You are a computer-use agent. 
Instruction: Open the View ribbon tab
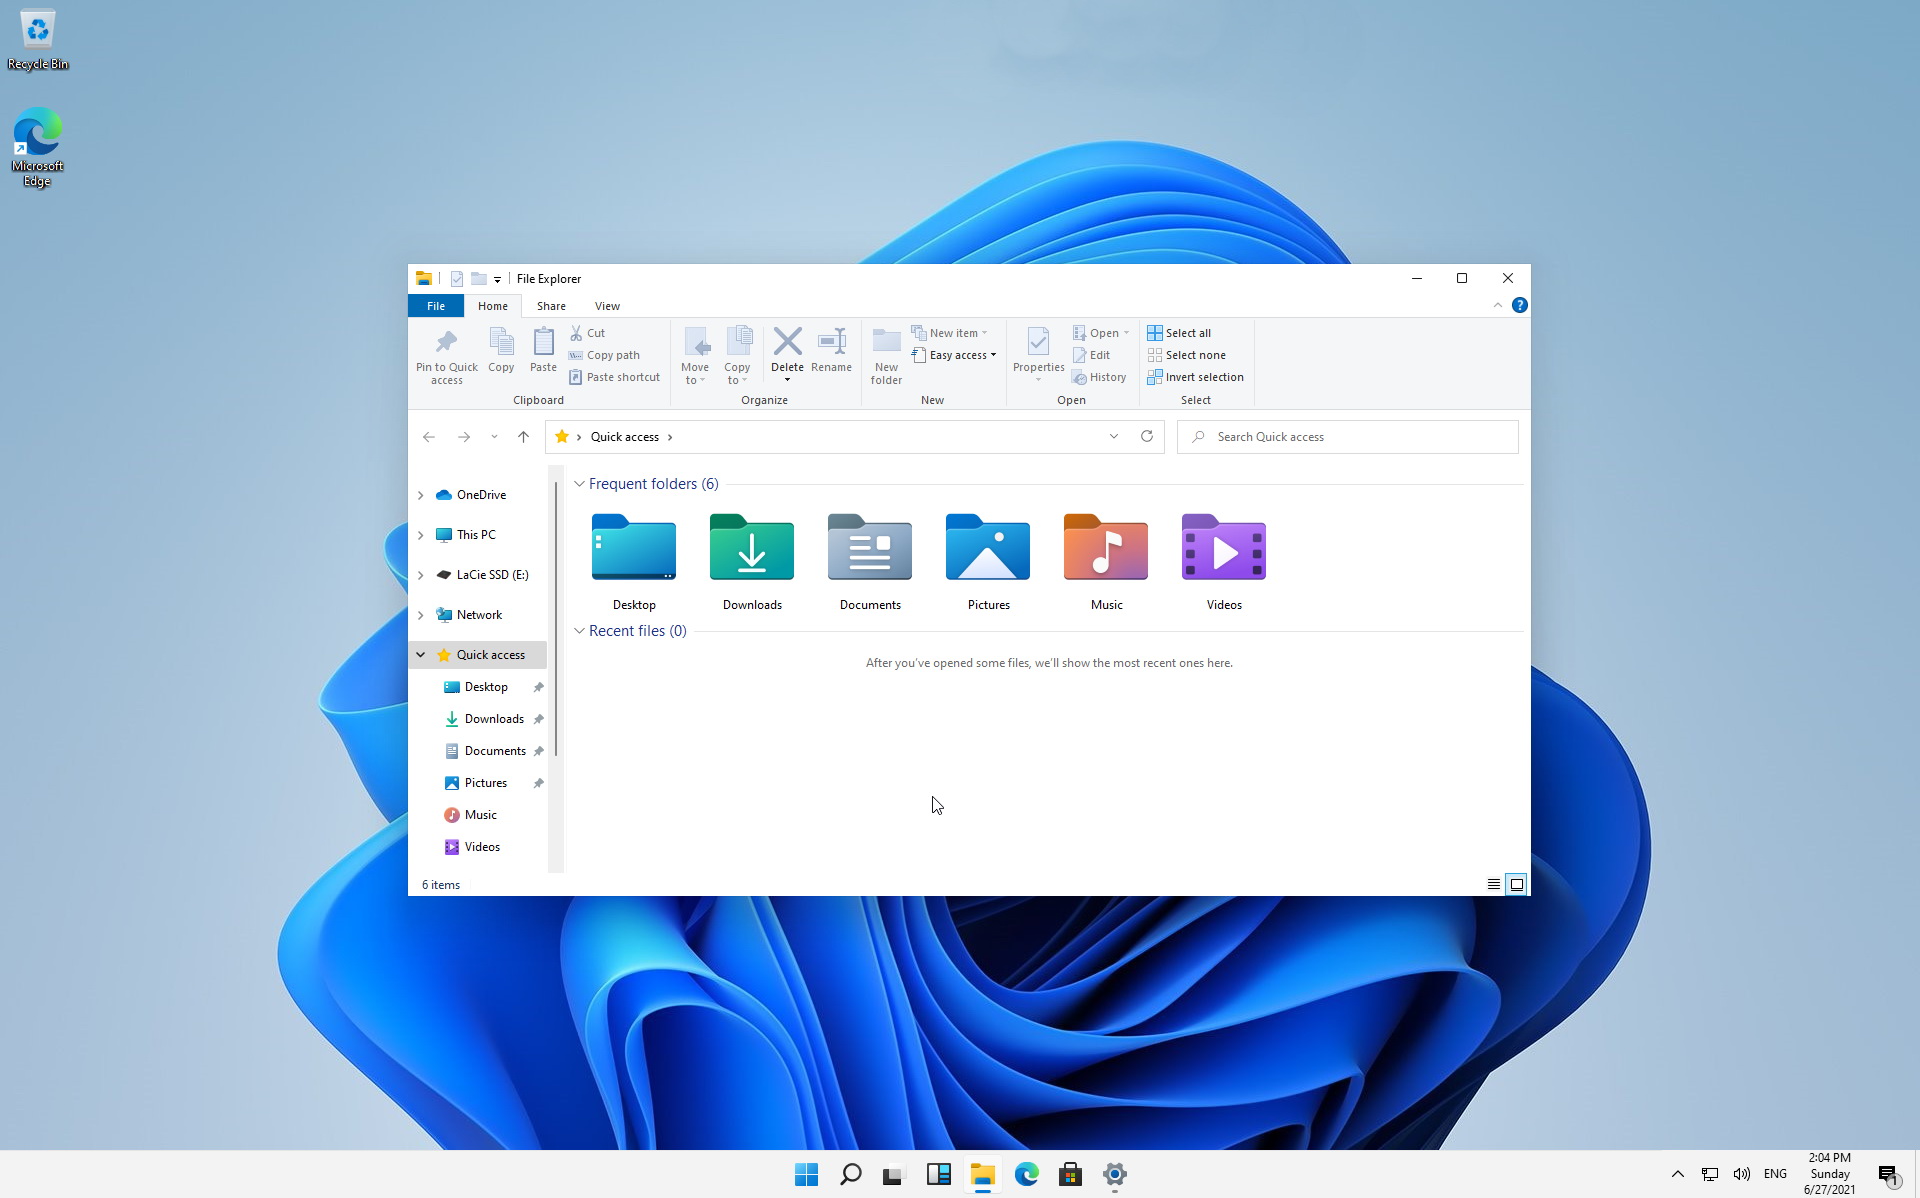point(607,306)
